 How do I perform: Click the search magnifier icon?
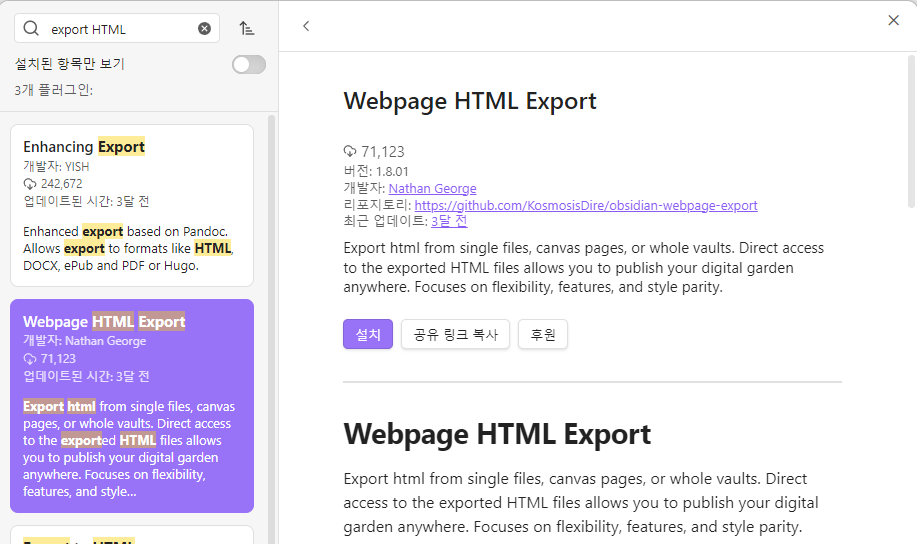coord(31,29)
